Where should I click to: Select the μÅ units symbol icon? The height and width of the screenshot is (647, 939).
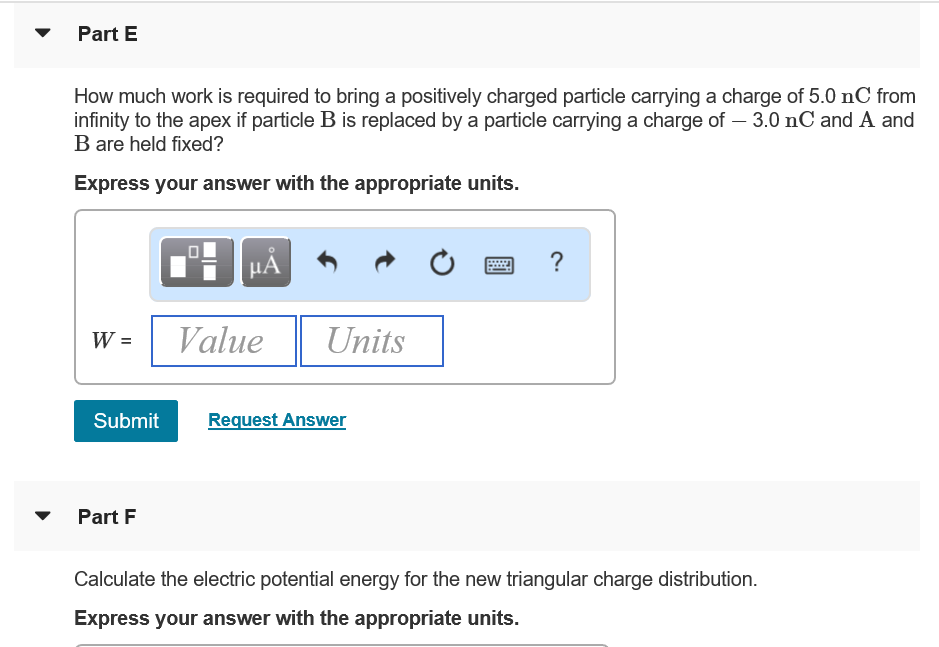264,262
